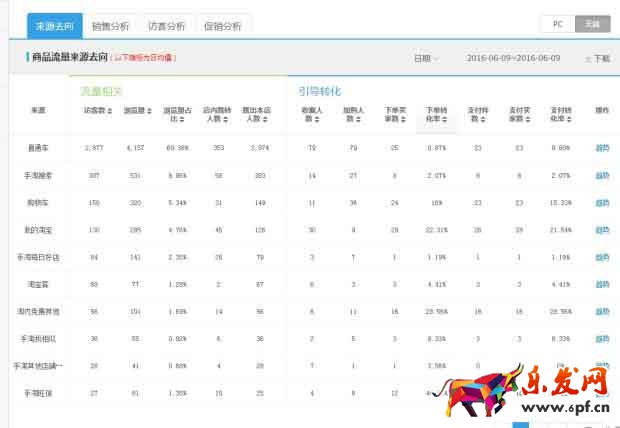The width and height of the screenshot is (620, 428).
Task: View 趋势 for 手淘搜索 row
Action: click(x=601, y=175)
